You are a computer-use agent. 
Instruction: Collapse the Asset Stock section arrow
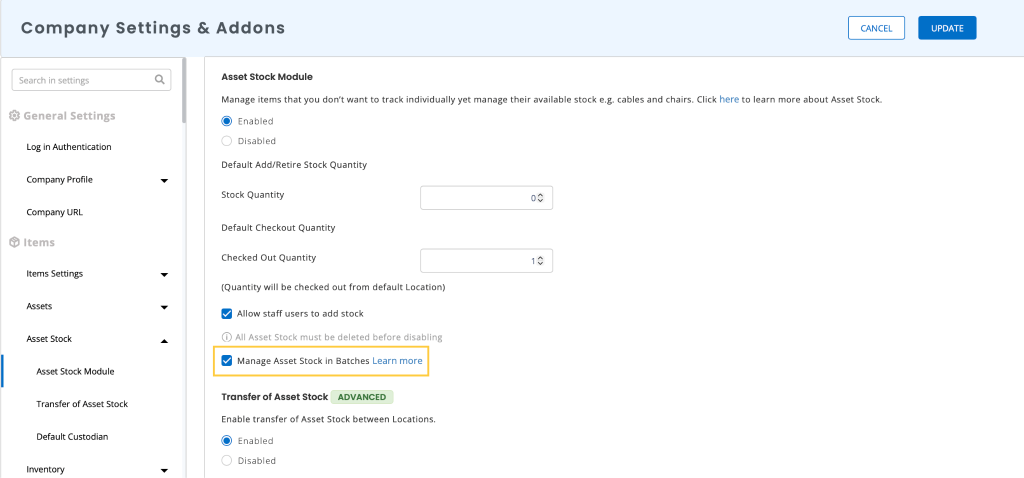point(165,340)
